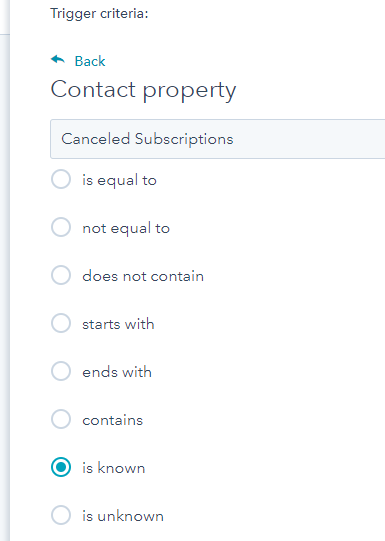Click the 'is equal to' label text
Image resolution: width=385 pixels, height=541 pixels.
click(x=119, y=180)
